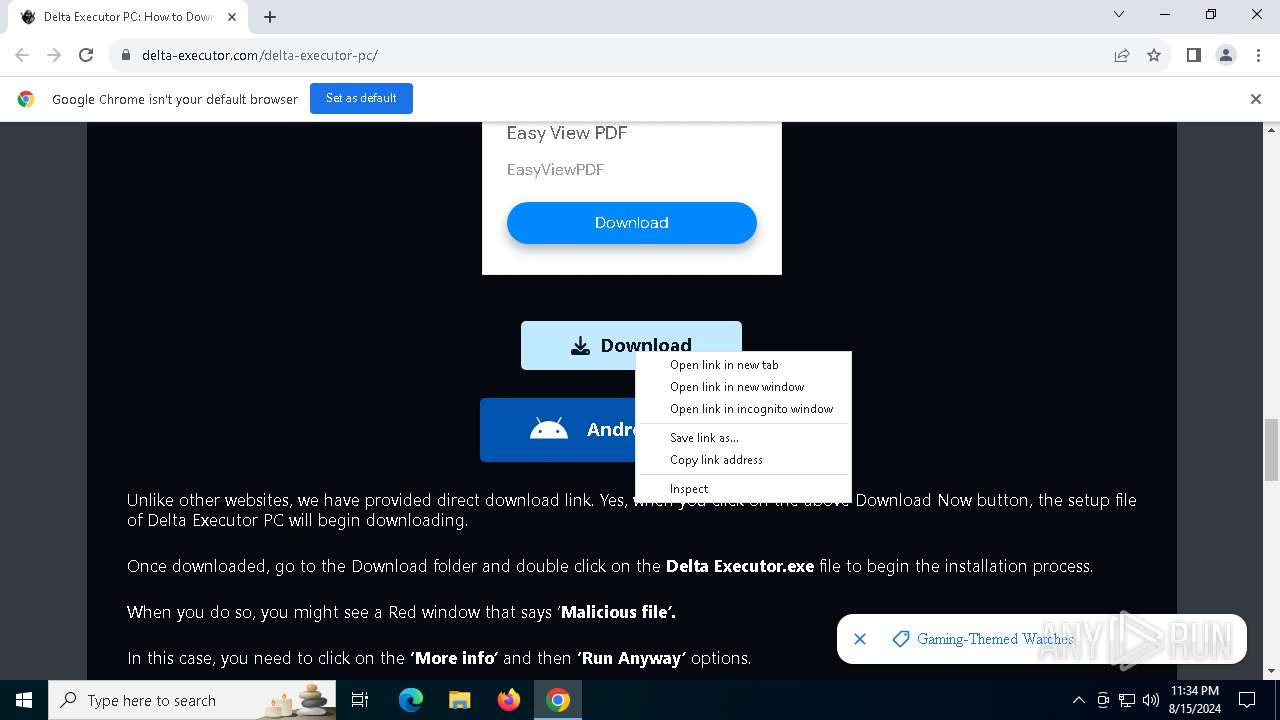The height and width of the screenshot is (720, 1280).
Task: Dismiss the default browser notification bar
Action: pyautogui.click(x=1255, y=98)
